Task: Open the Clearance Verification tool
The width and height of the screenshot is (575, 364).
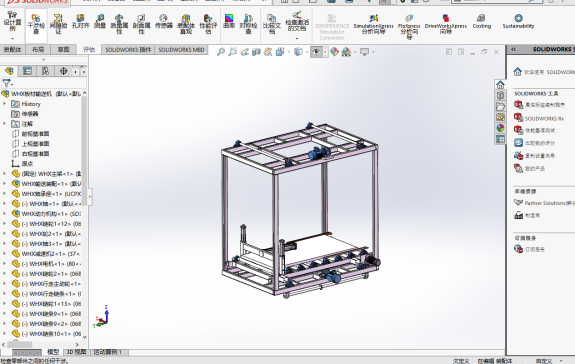Action: point(58,23)
